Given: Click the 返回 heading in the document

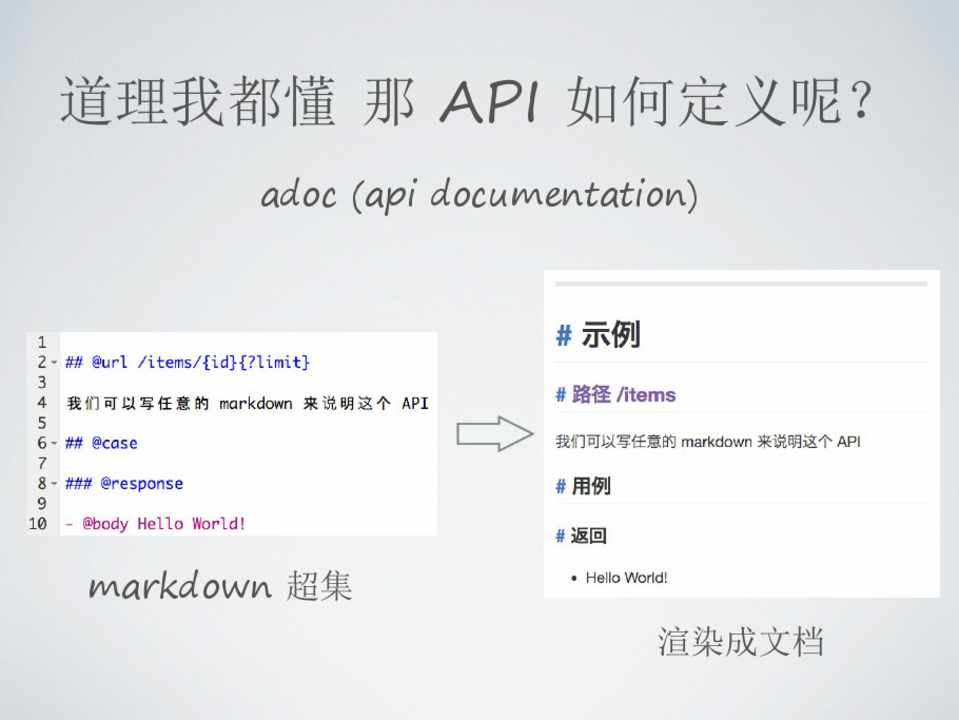Looking at the screenshot, I should (589, 536).
